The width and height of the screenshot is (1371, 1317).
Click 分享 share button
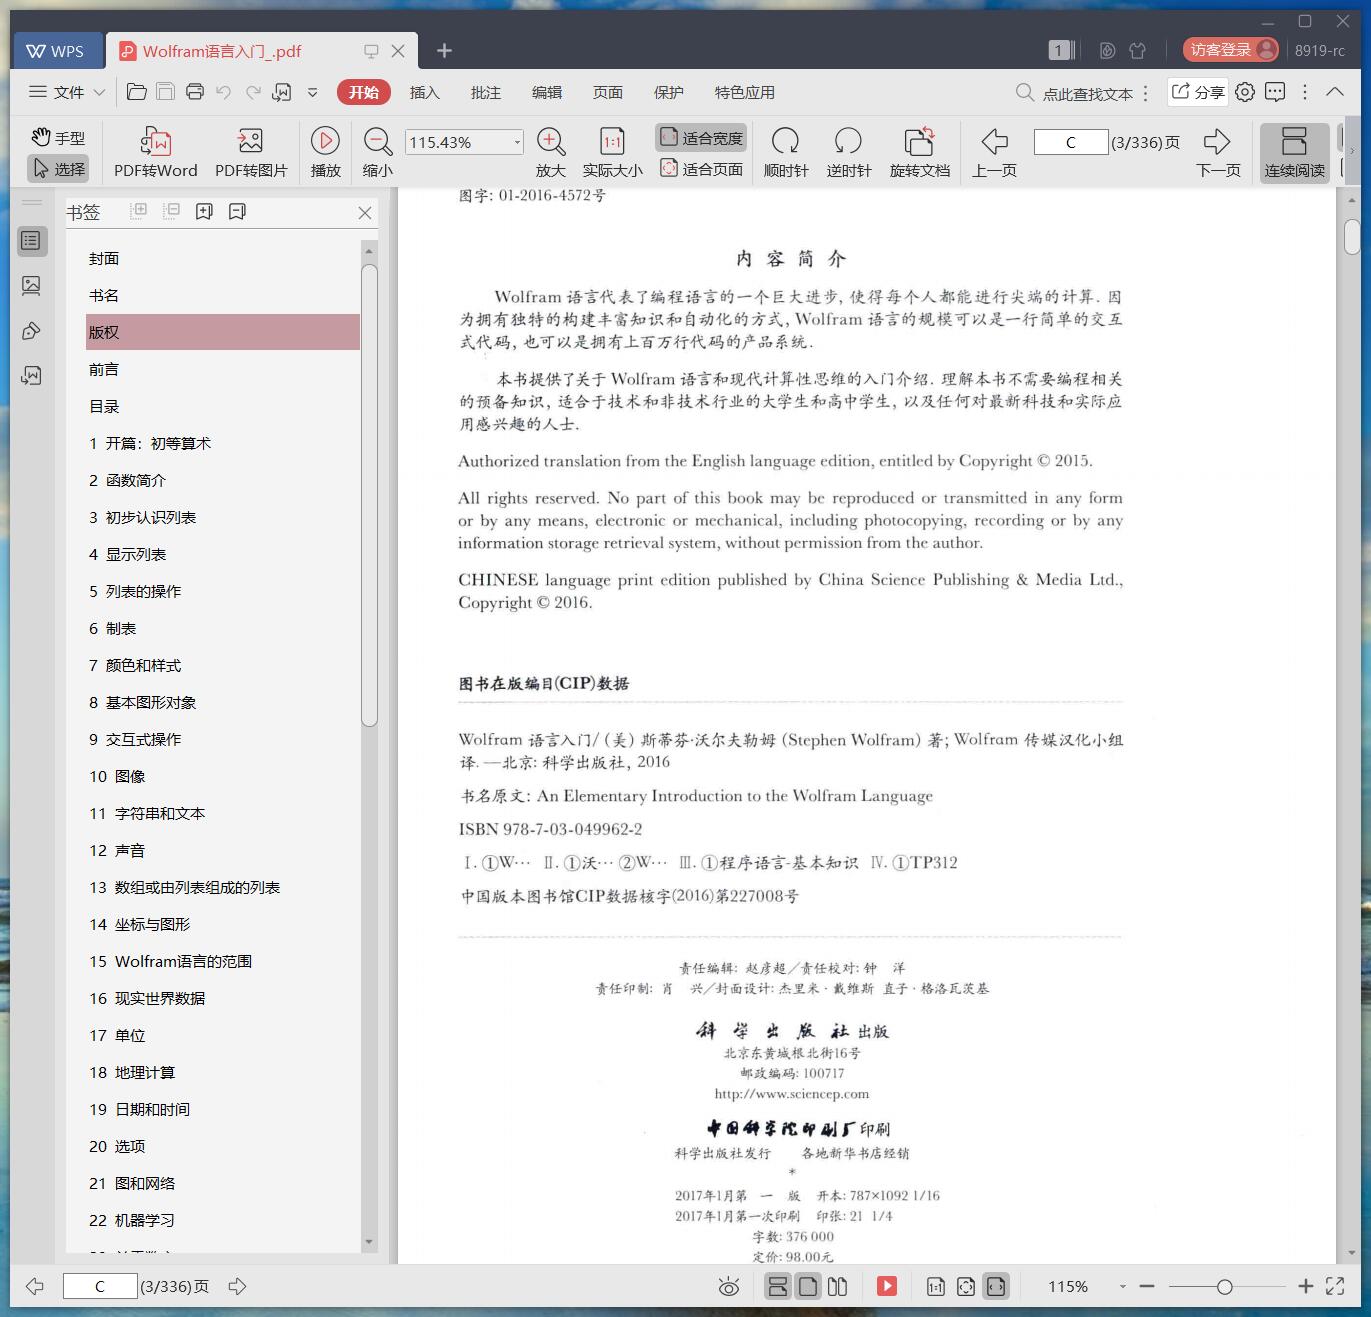(x=1197, y=92)
